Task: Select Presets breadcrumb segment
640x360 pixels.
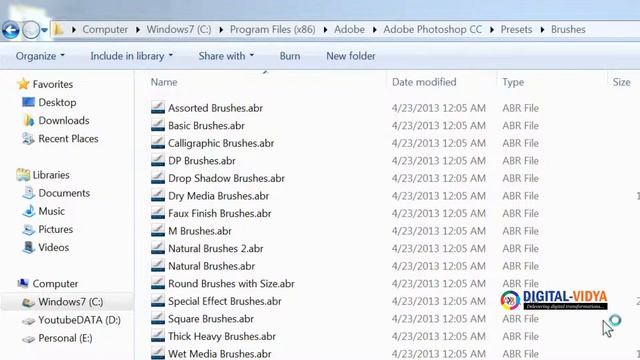Action: 516,29
